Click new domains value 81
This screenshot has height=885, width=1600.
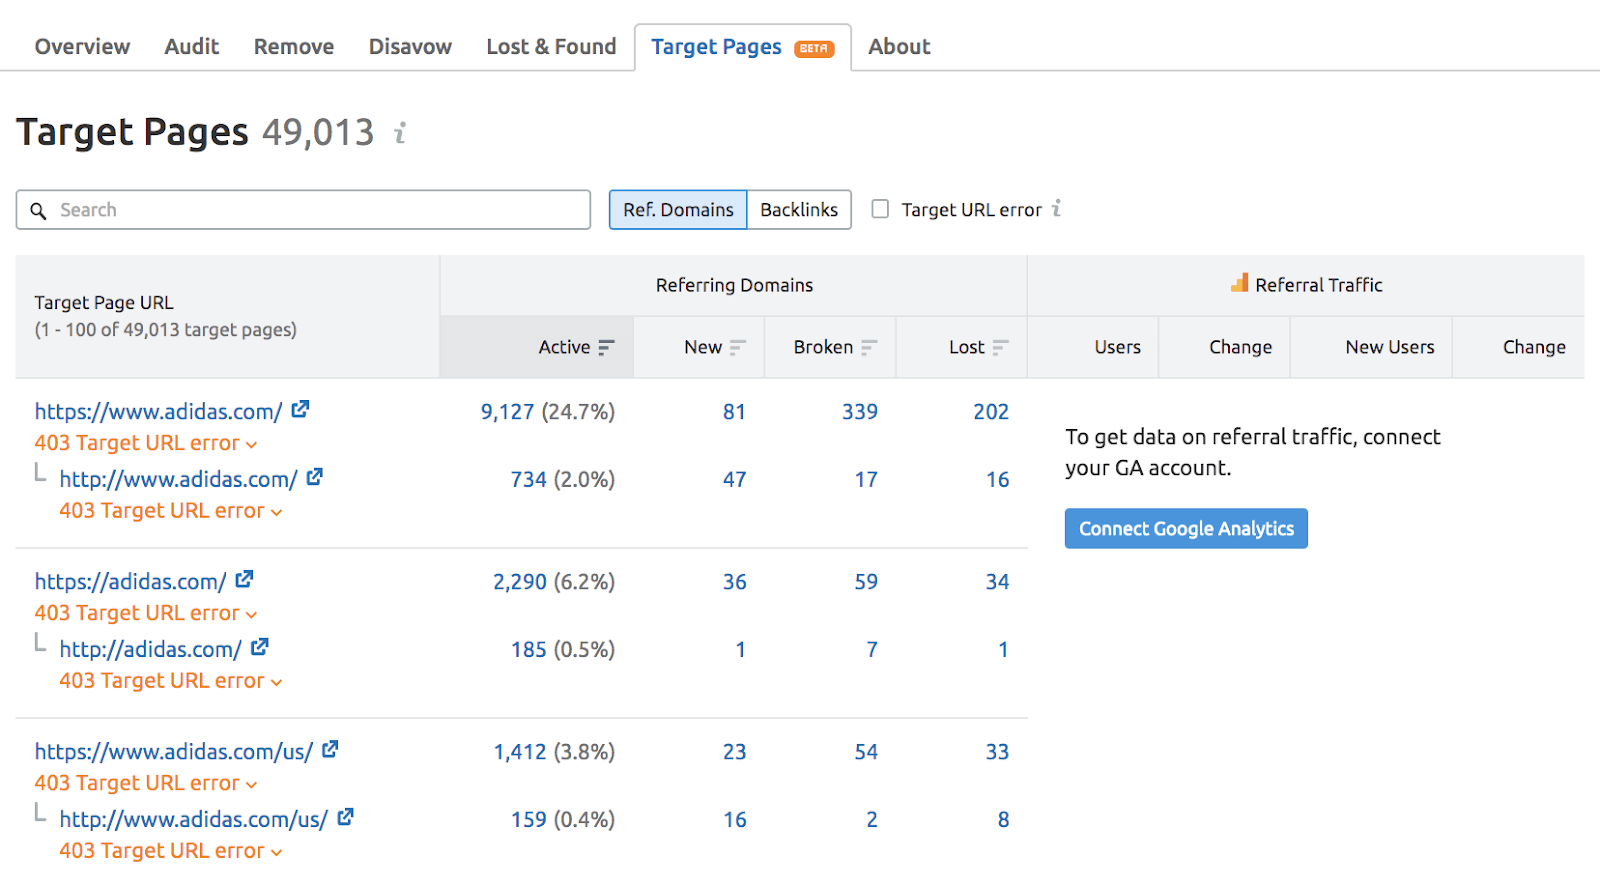734,412
